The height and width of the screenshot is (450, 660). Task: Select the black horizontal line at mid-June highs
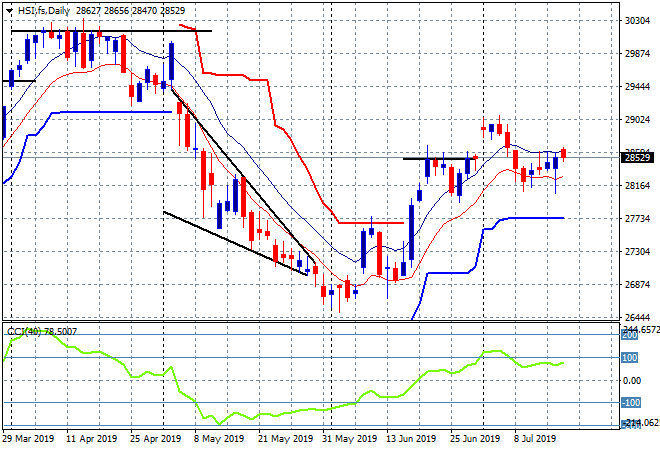pos(439,159)
